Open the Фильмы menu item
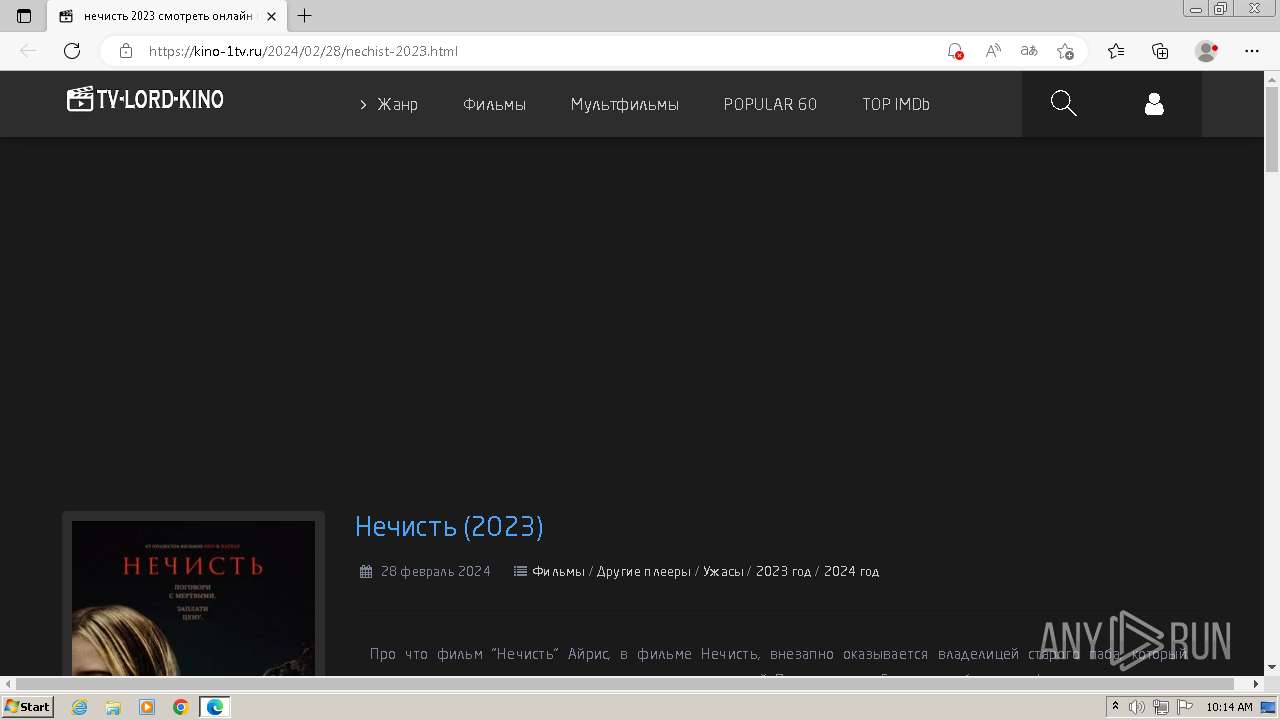The width and height of the screenshot is (1280, 720). coord(494,104)
